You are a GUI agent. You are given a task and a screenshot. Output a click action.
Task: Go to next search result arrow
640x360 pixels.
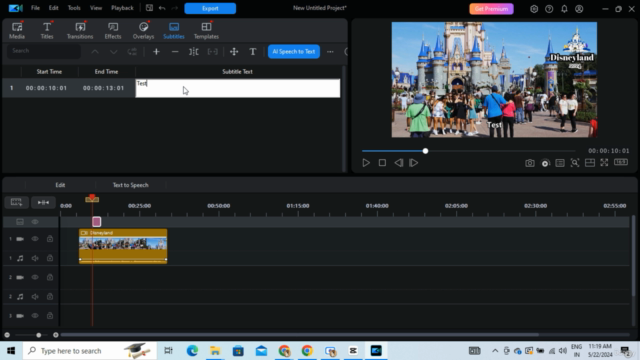tap(113, 52)
